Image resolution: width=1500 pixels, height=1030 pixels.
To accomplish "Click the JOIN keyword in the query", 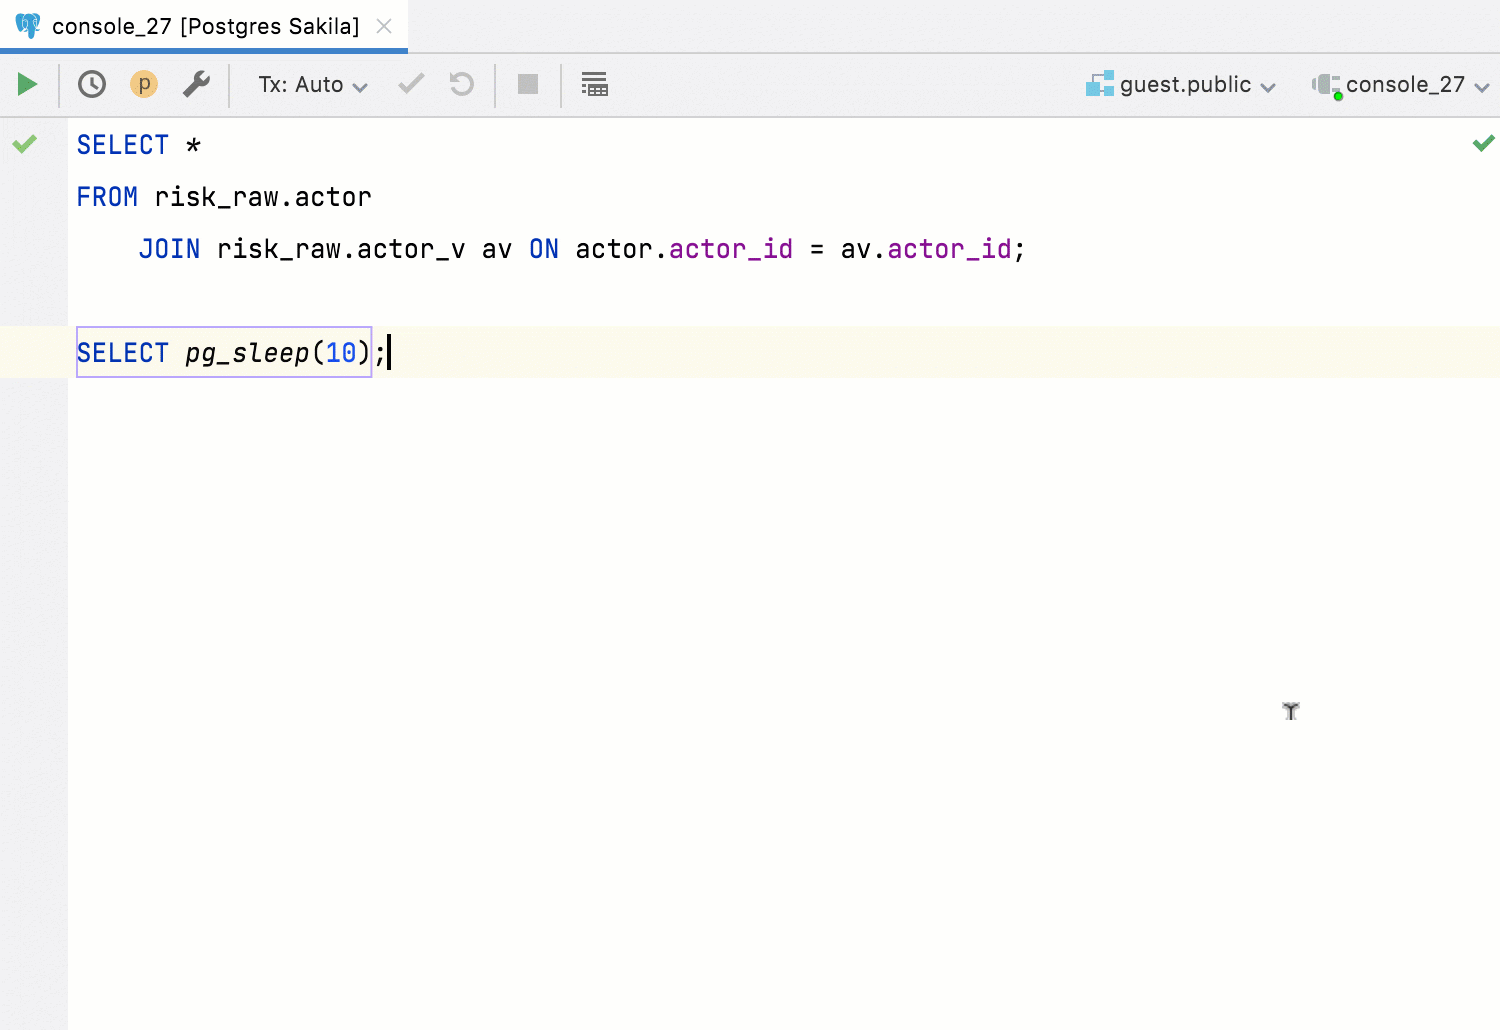I will [x=169, y=249].
